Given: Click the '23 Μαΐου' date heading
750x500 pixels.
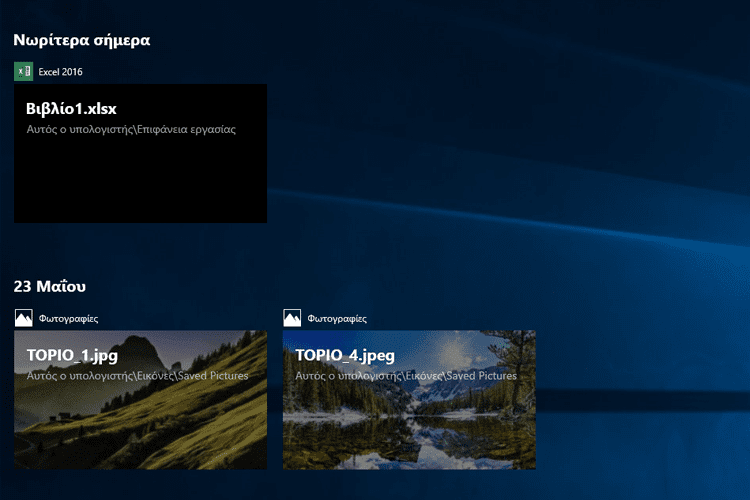Looking at the screenshot, I should [x=50, y=286].
